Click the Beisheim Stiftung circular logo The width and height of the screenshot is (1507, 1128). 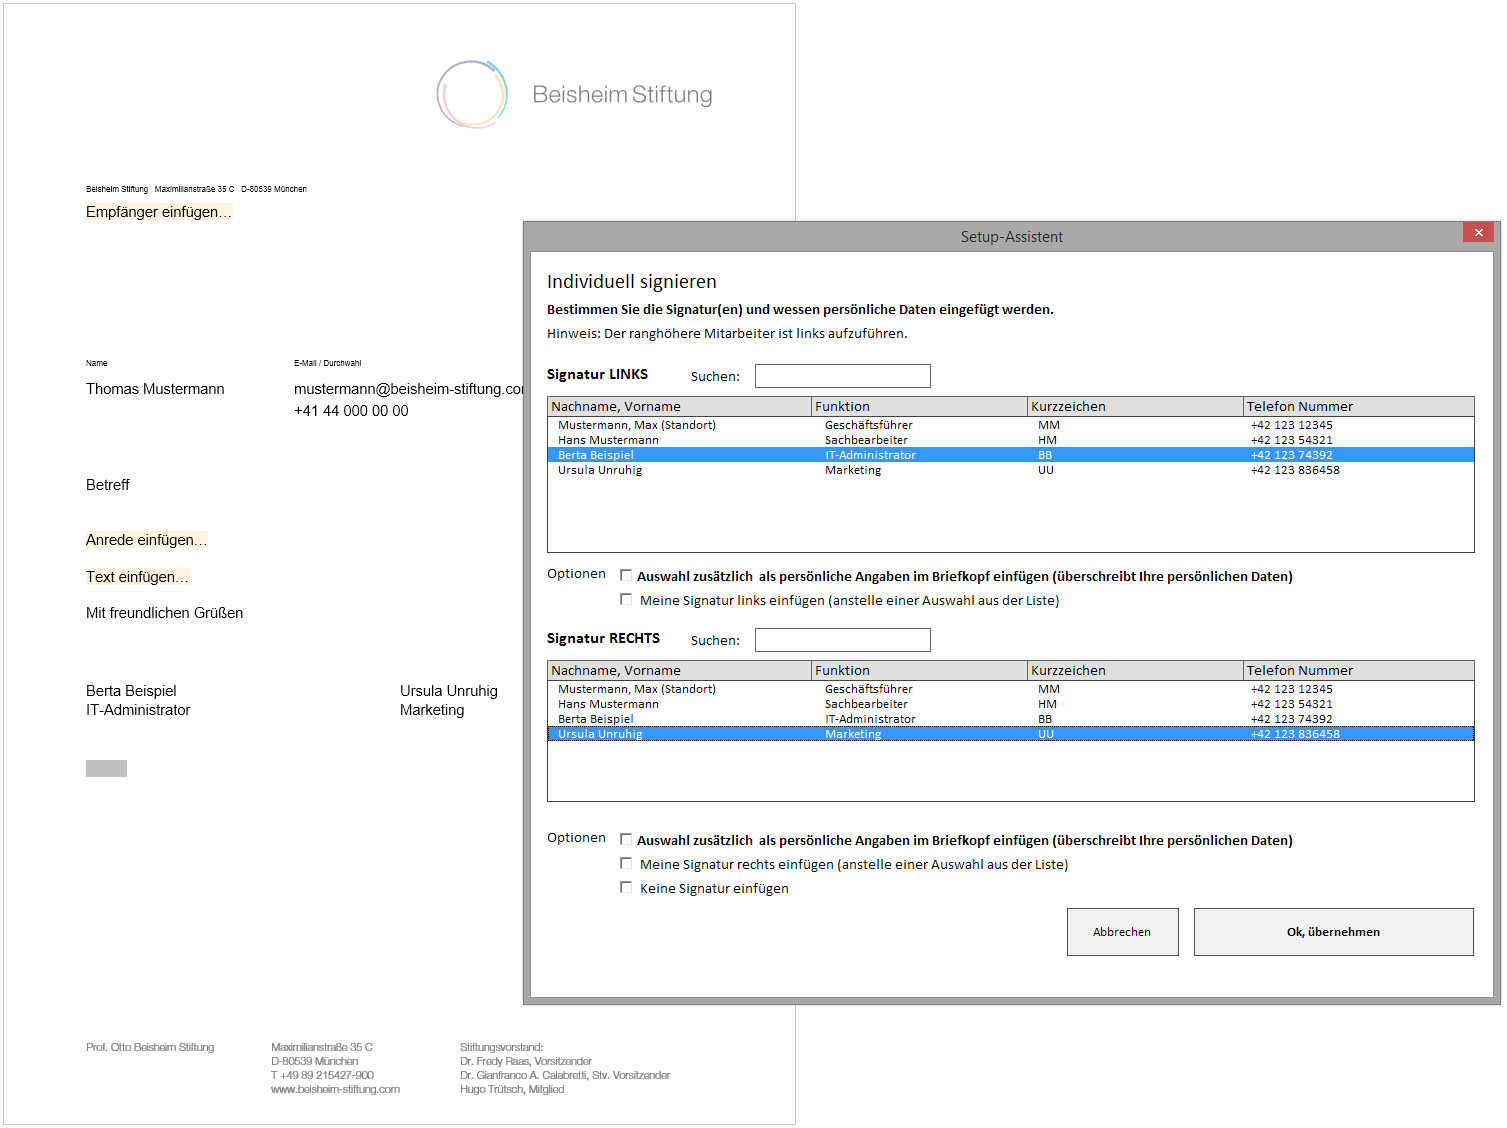pos(472,94)
